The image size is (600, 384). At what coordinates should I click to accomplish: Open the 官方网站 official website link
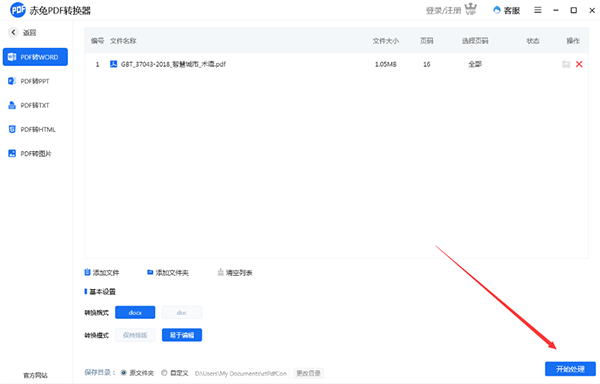(x=35, y=375)
